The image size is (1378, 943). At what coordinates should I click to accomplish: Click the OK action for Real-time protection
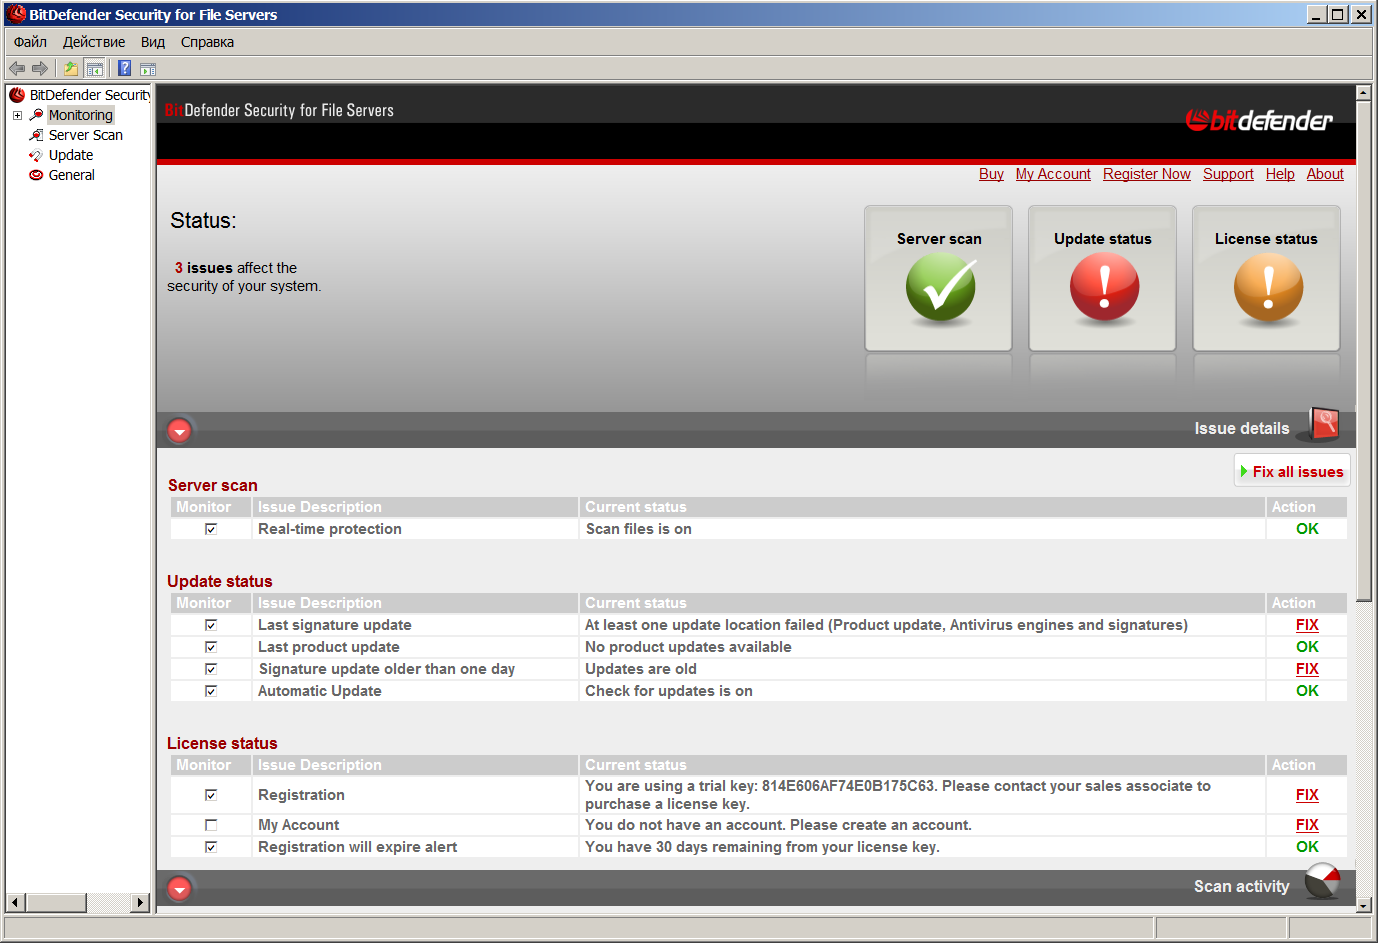pos(1307,529)
